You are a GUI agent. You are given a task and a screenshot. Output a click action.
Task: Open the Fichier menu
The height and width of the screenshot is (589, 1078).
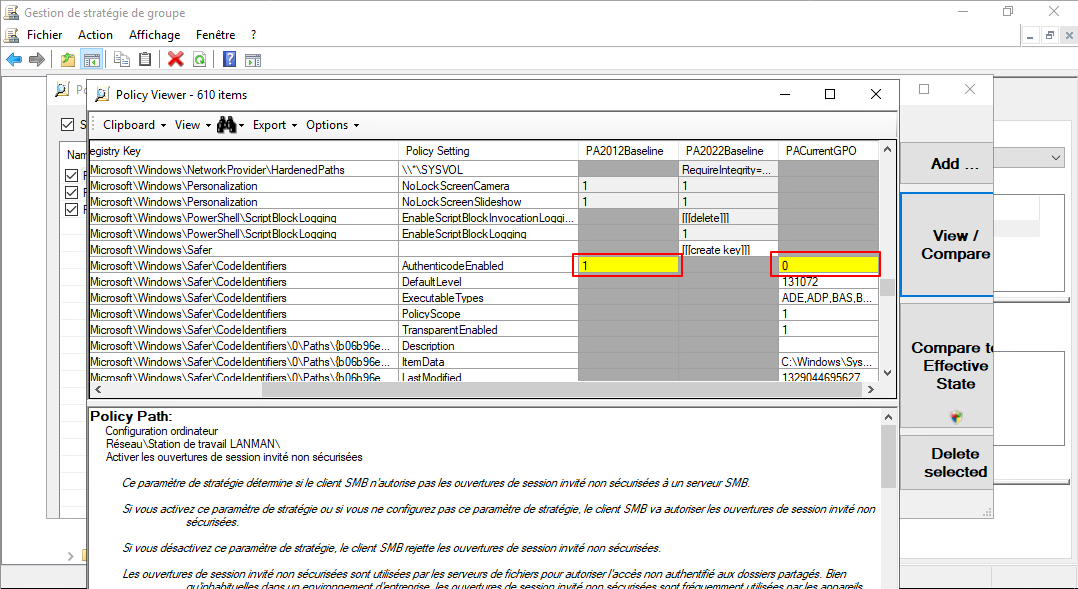tap(44, 34)
